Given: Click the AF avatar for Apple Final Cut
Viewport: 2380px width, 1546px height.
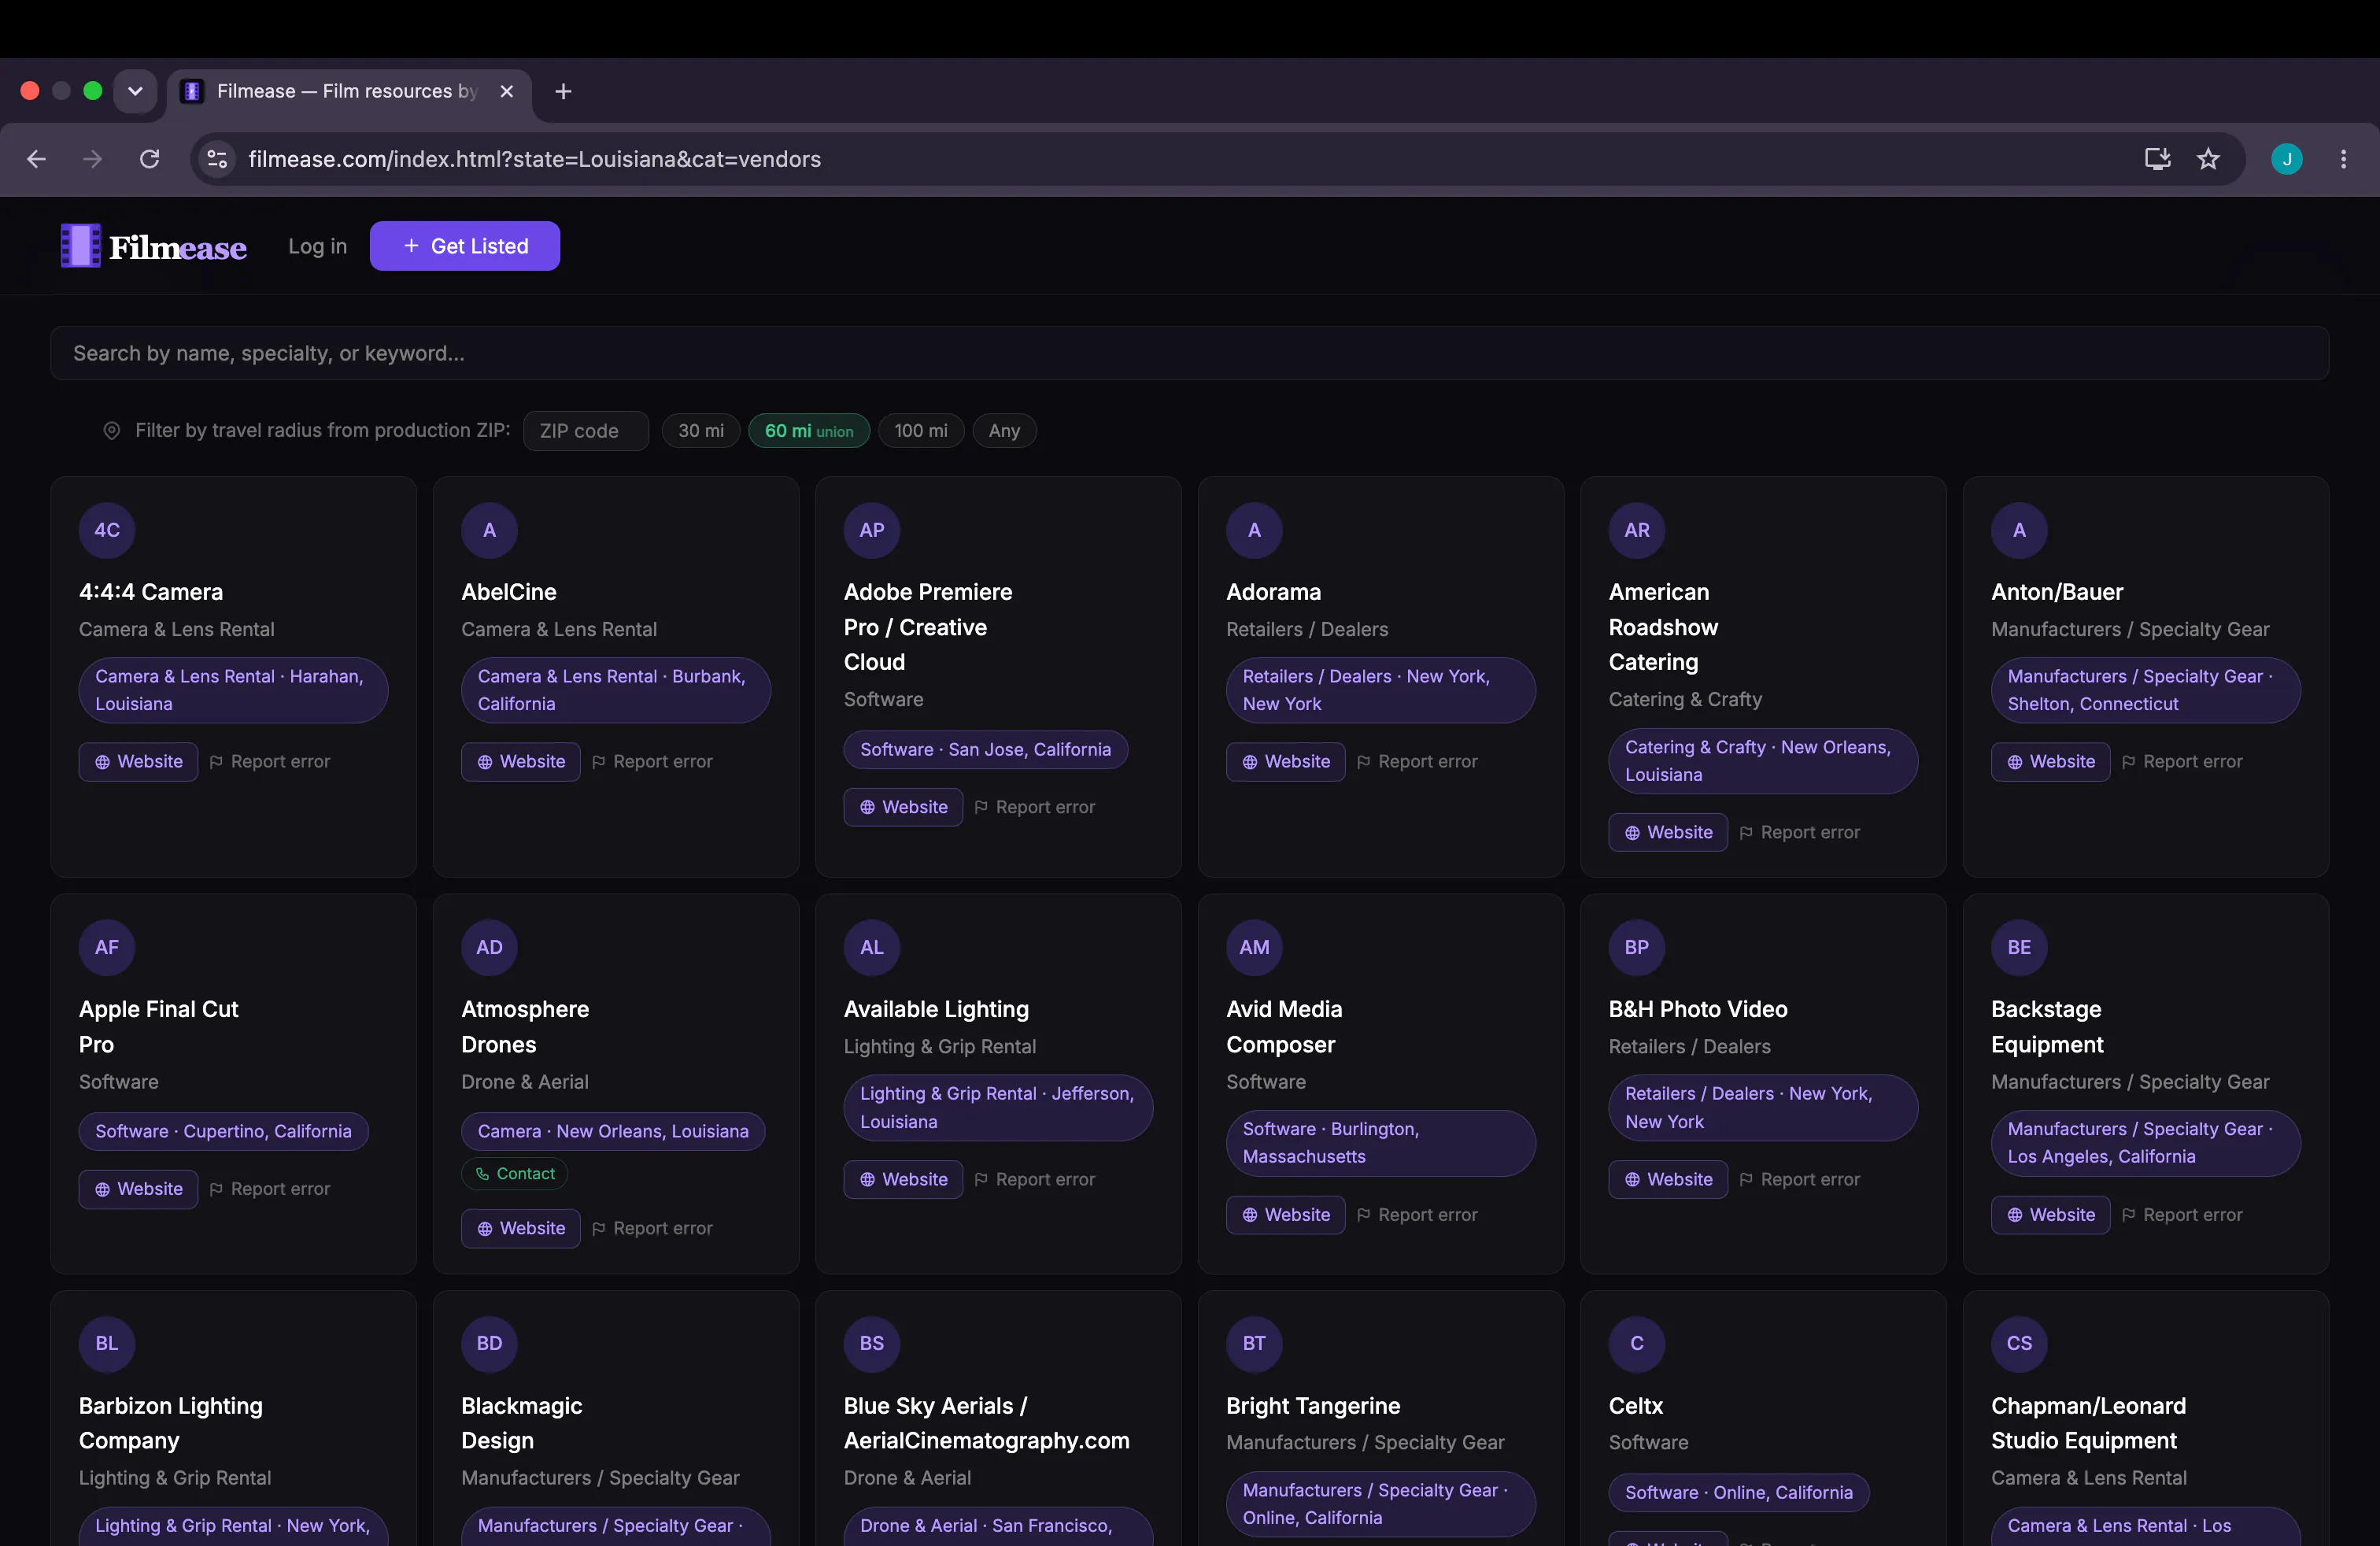Looking at the screenshot, I should pos(107,947).
